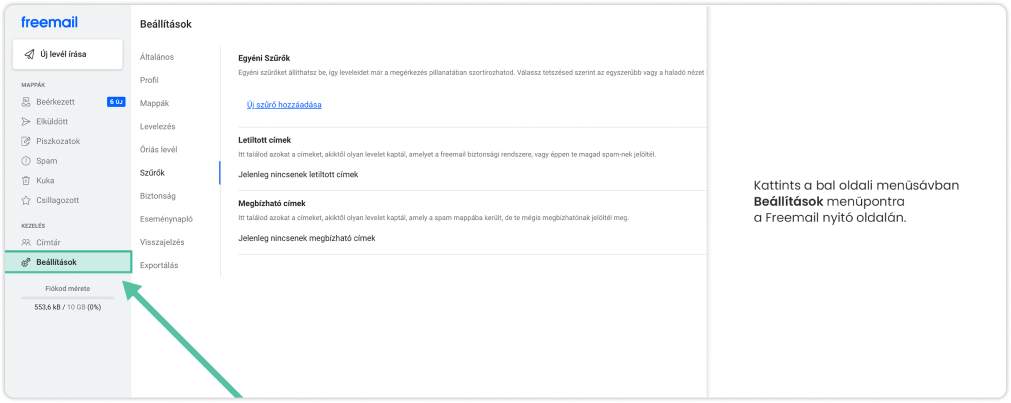Select the Mappák settings tab
This screenshot has height=403, width=1011.
pos(155,103)
